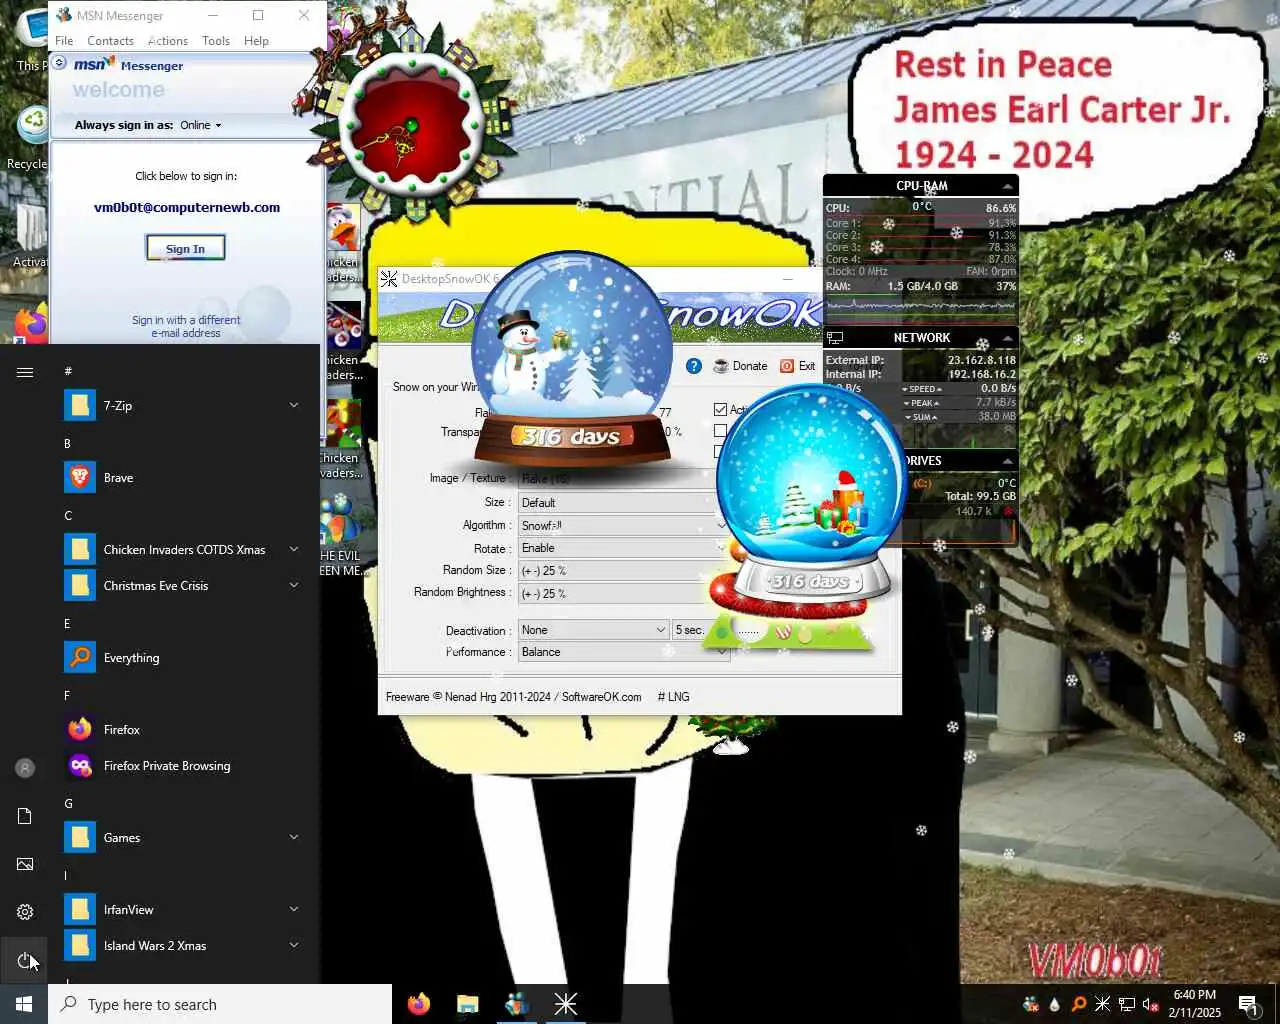Click the DesktopSnowOK help question mark icon
Viewport: 1280px width, 1024px height.
[x=694, y=366]
